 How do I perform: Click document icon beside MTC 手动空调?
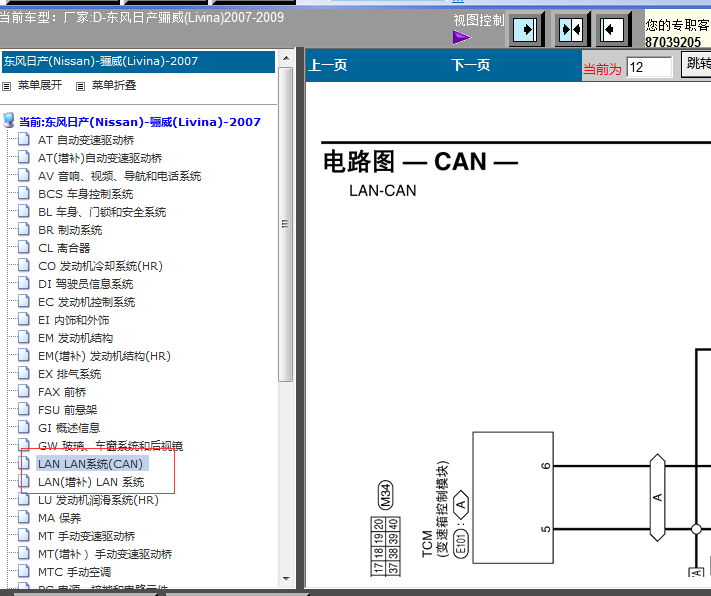(24, 571)
